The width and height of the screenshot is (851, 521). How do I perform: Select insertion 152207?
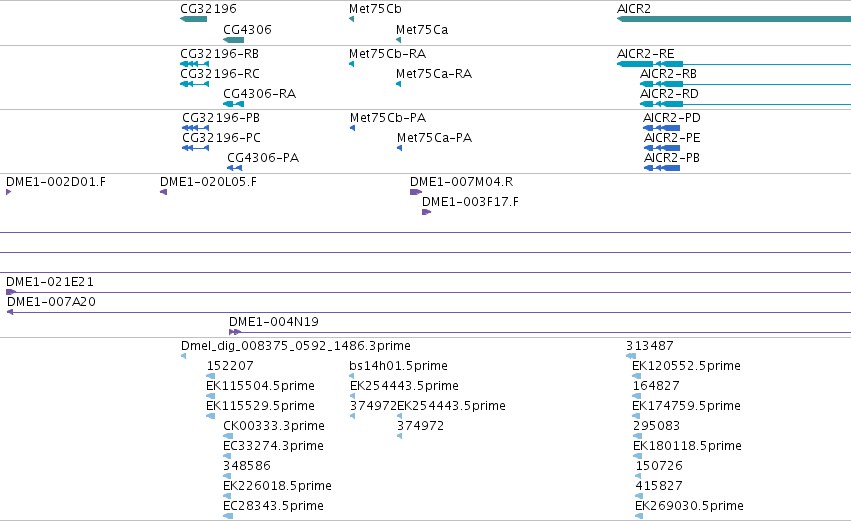230,366
